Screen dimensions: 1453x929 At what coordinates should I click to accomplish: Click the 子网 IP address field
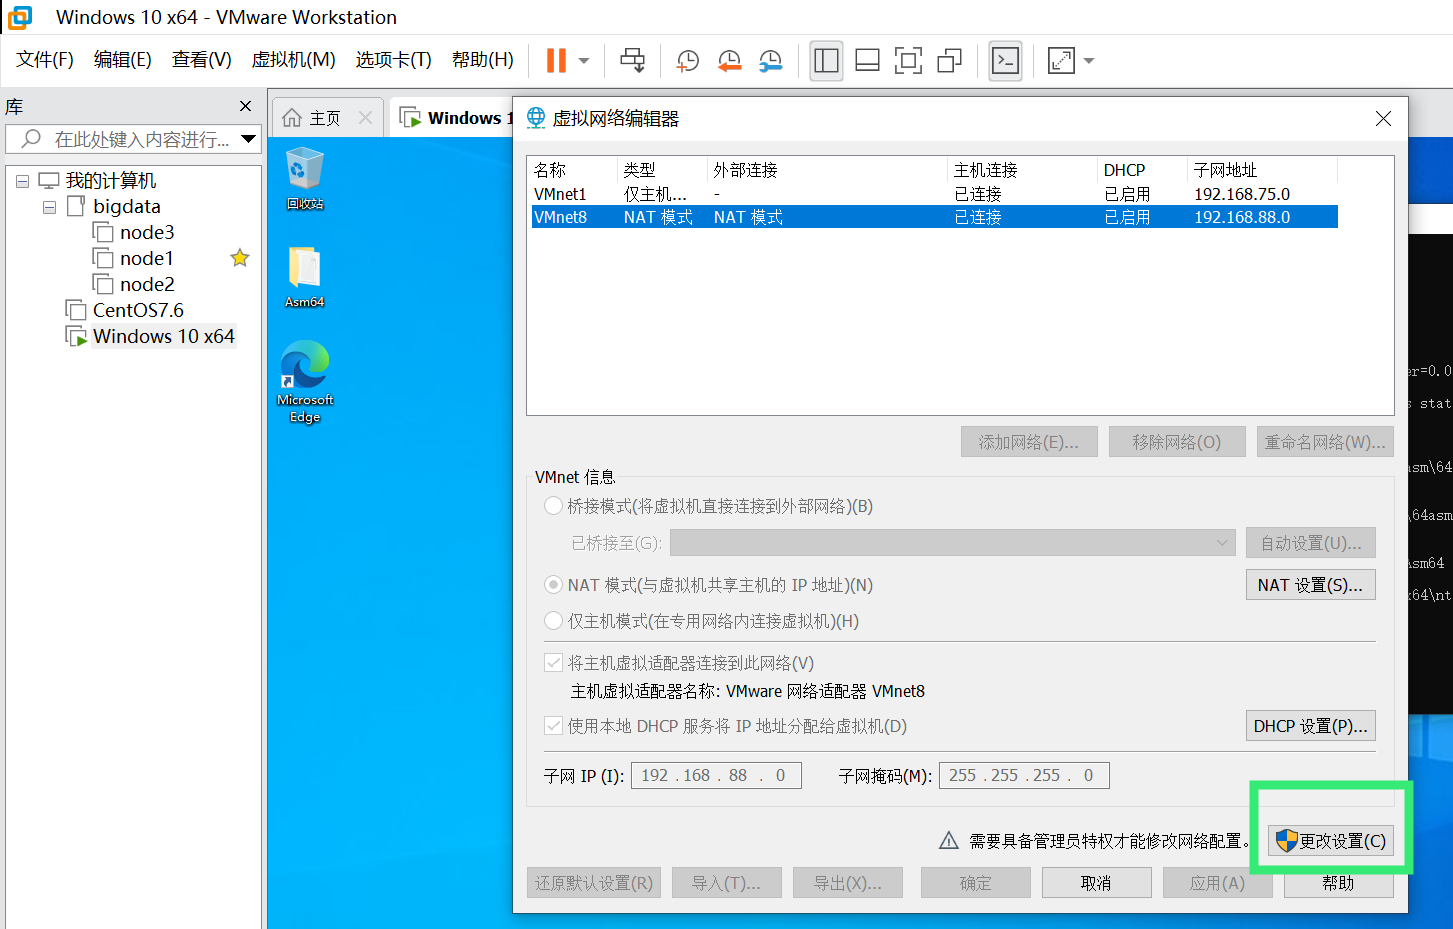coord(716,775)
